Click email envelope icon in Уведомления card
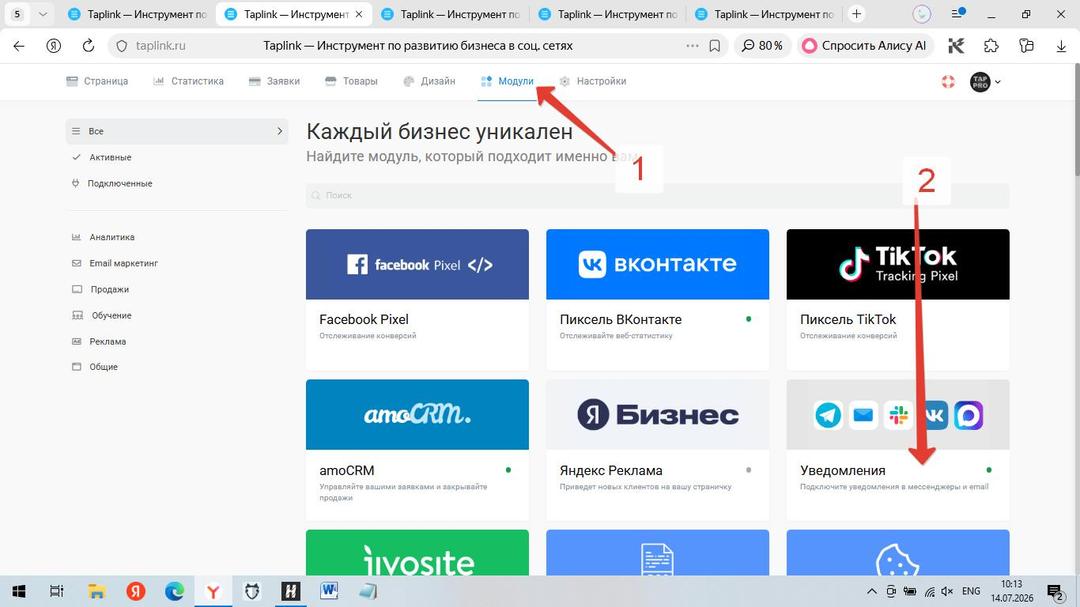Viewport: 1080px width, 607px height. point(863,415)
